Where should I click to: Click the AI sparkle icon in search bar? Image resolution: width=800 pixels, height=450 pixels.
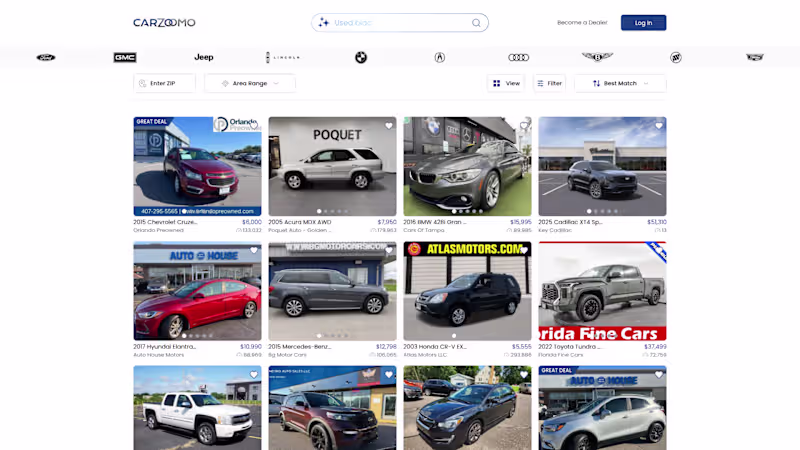pos(323,22)
